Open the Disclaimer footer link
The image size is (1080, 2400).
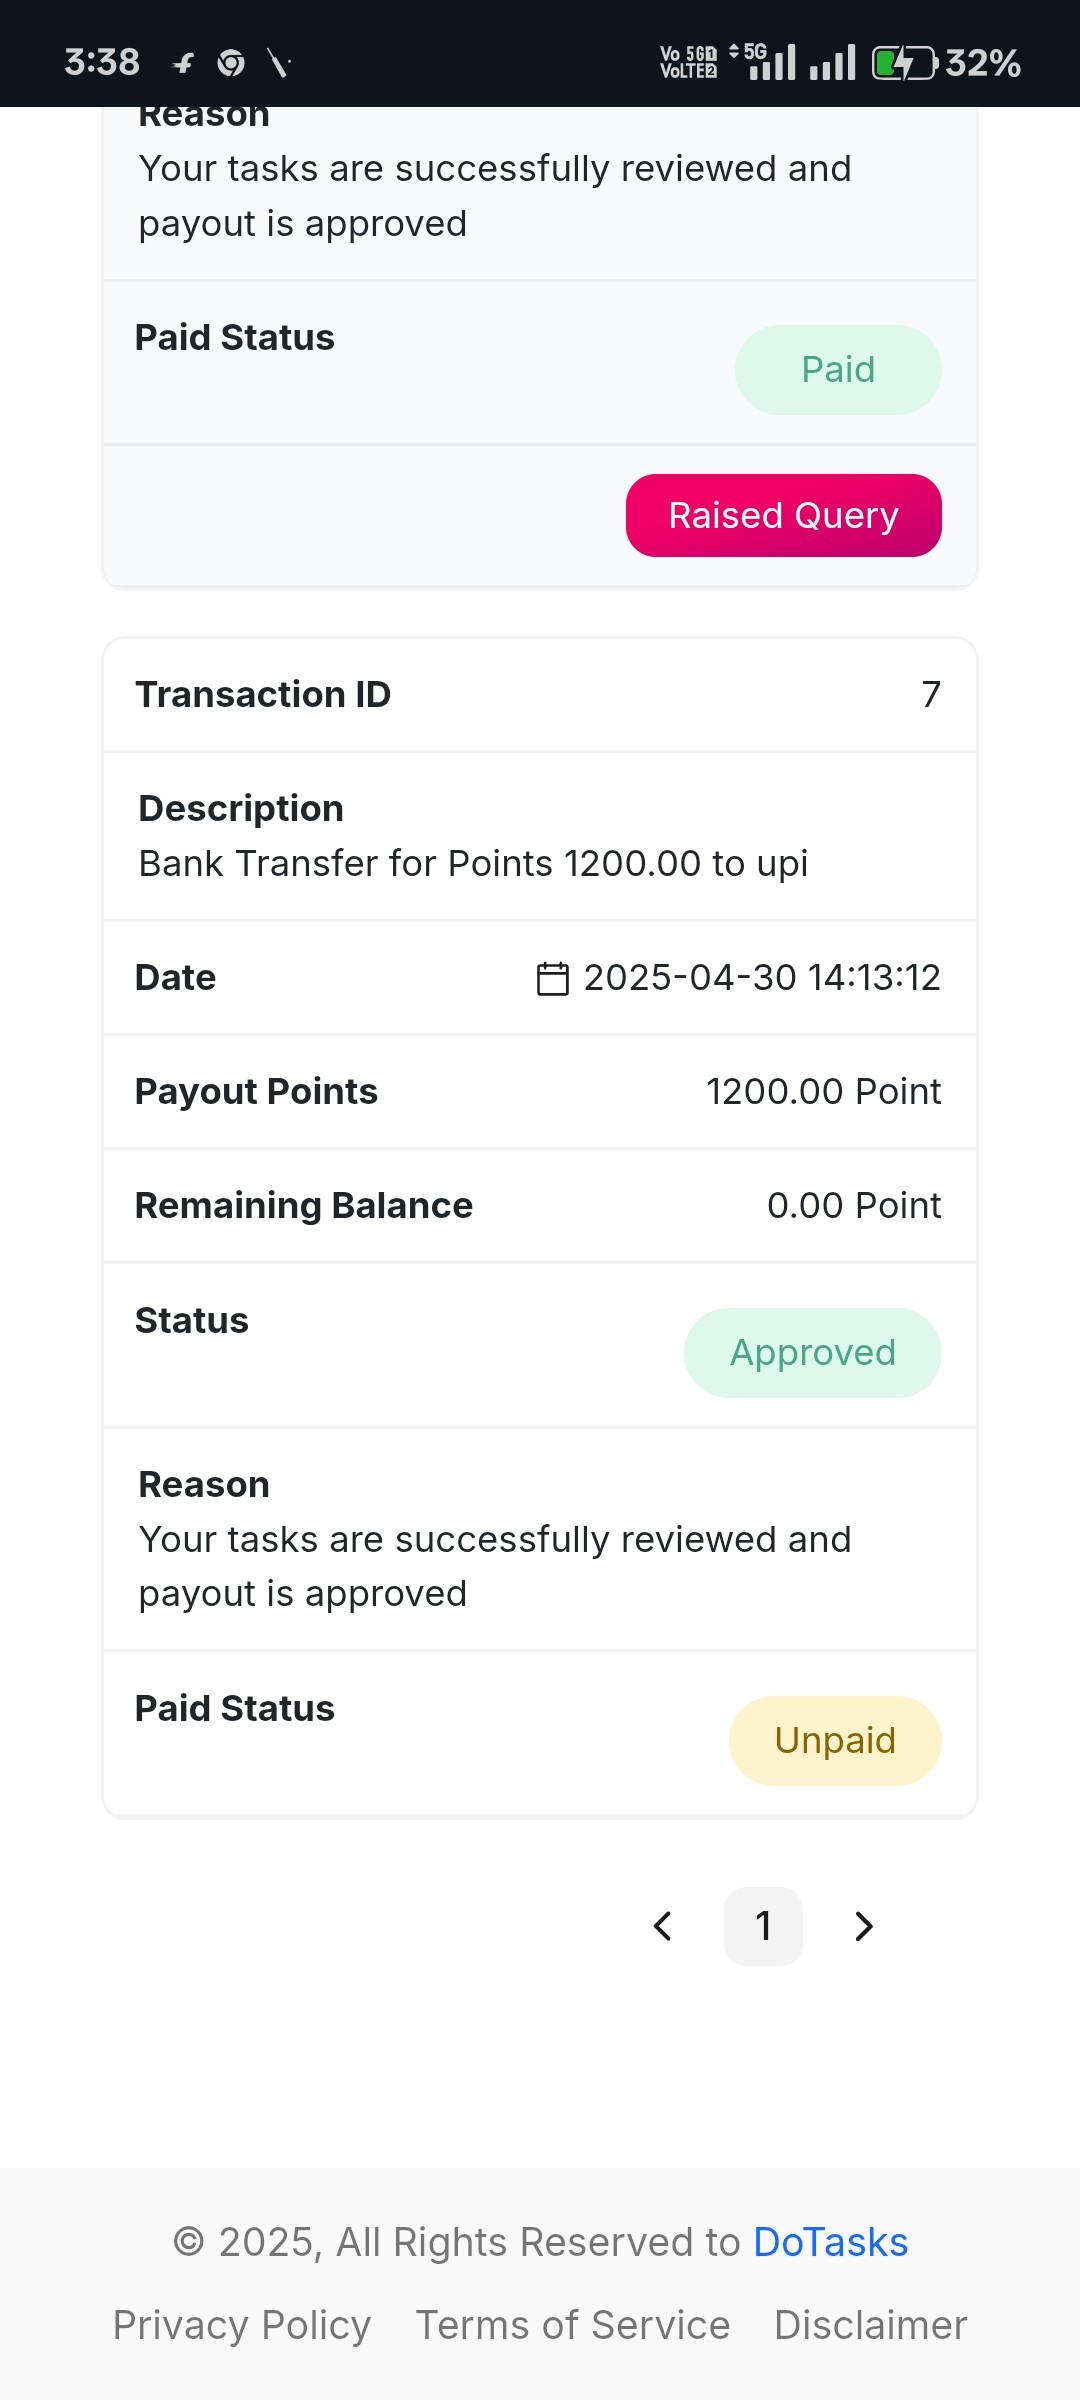tap(870, 2325)
